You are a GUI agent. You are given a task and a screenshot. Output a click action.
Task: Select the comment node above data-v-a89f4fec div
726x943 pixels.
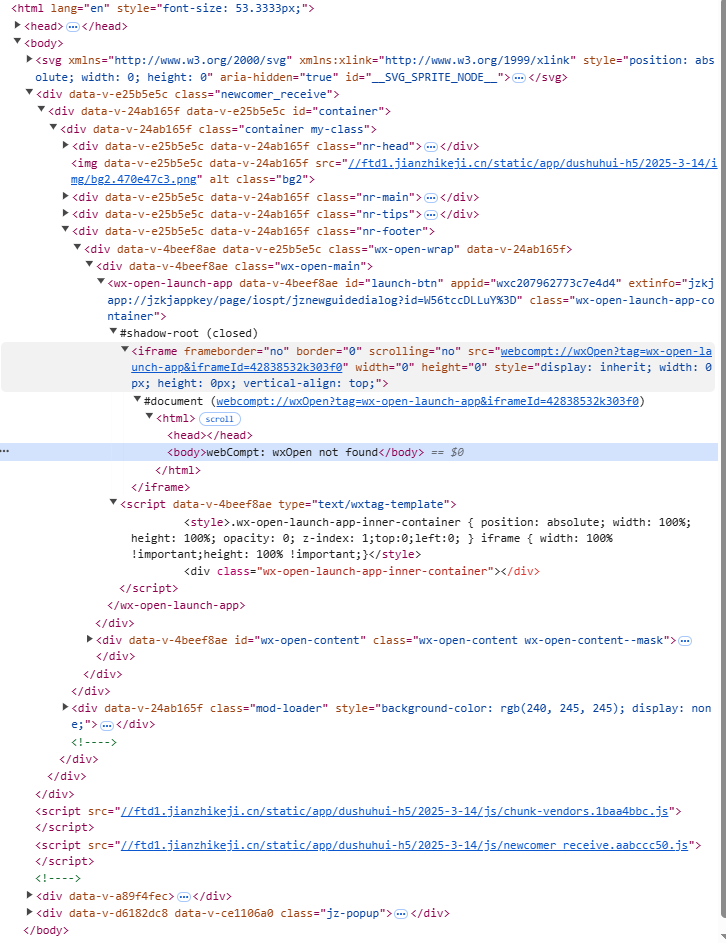(58, 878)
